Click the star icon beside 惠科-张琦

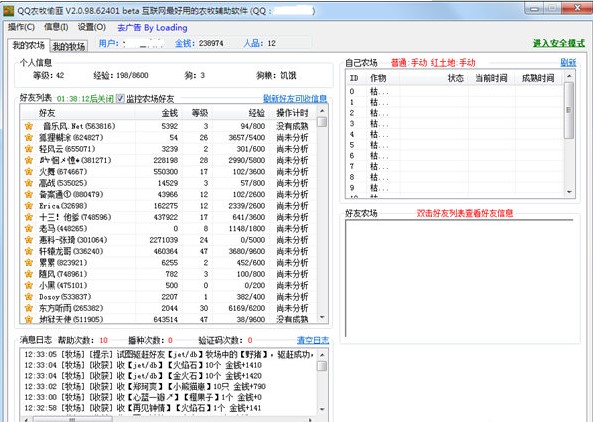click(29, 240)
